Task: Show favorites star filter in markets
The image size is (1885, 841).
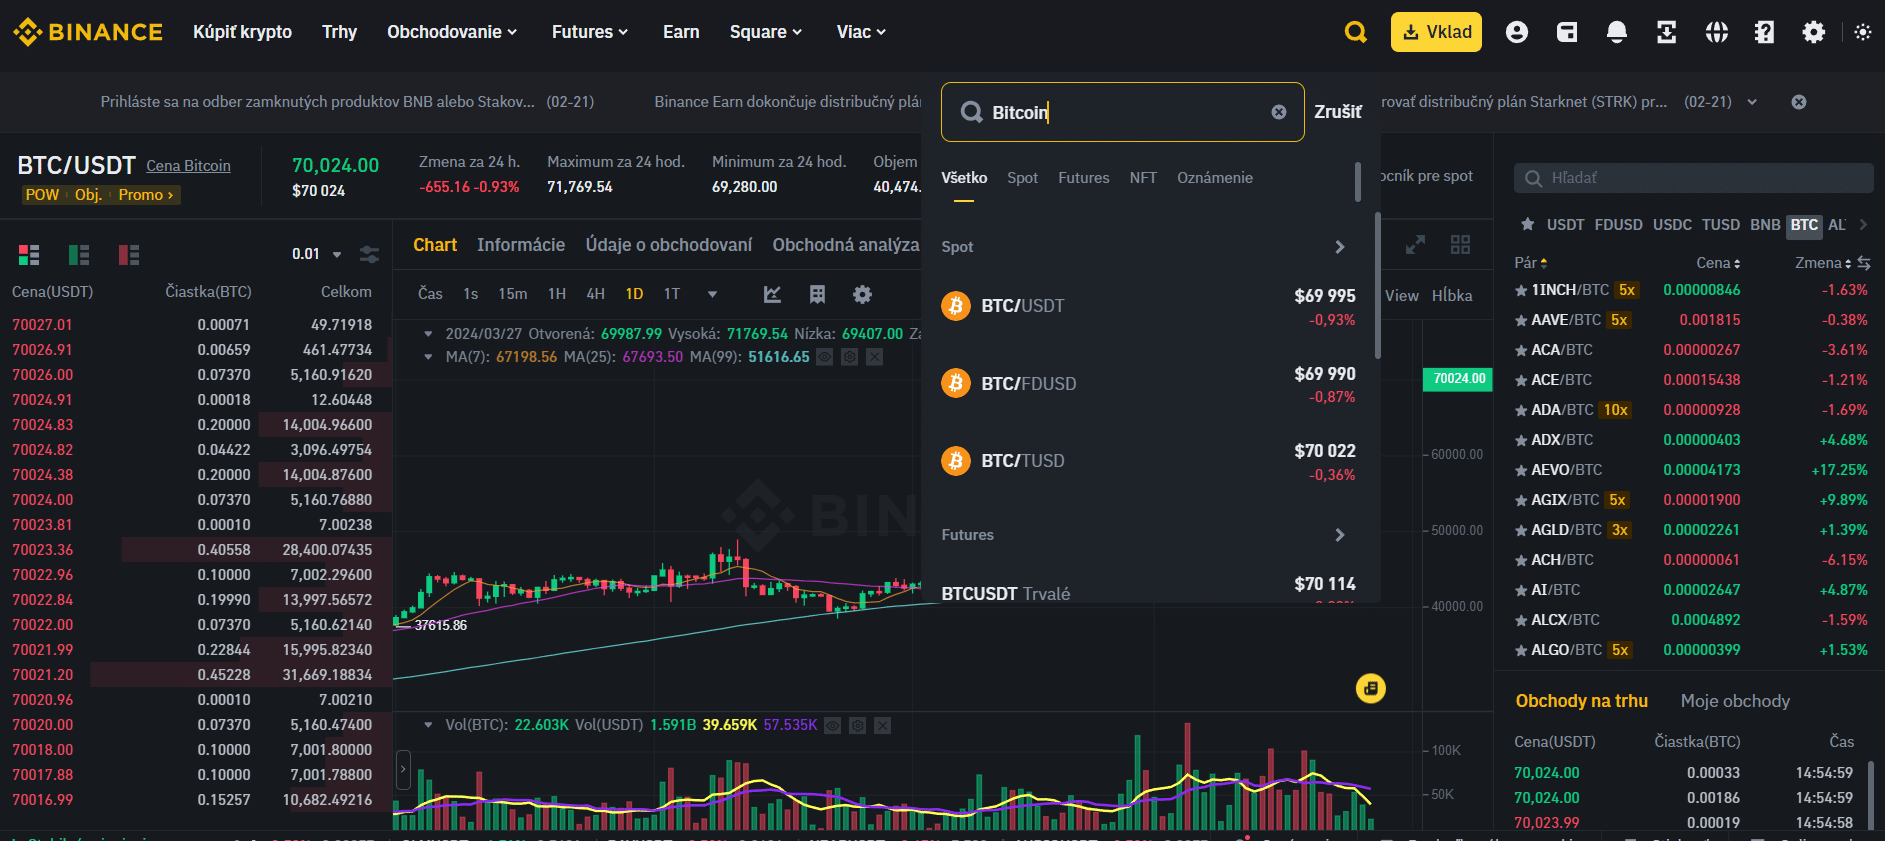Action: (1527, 225)
